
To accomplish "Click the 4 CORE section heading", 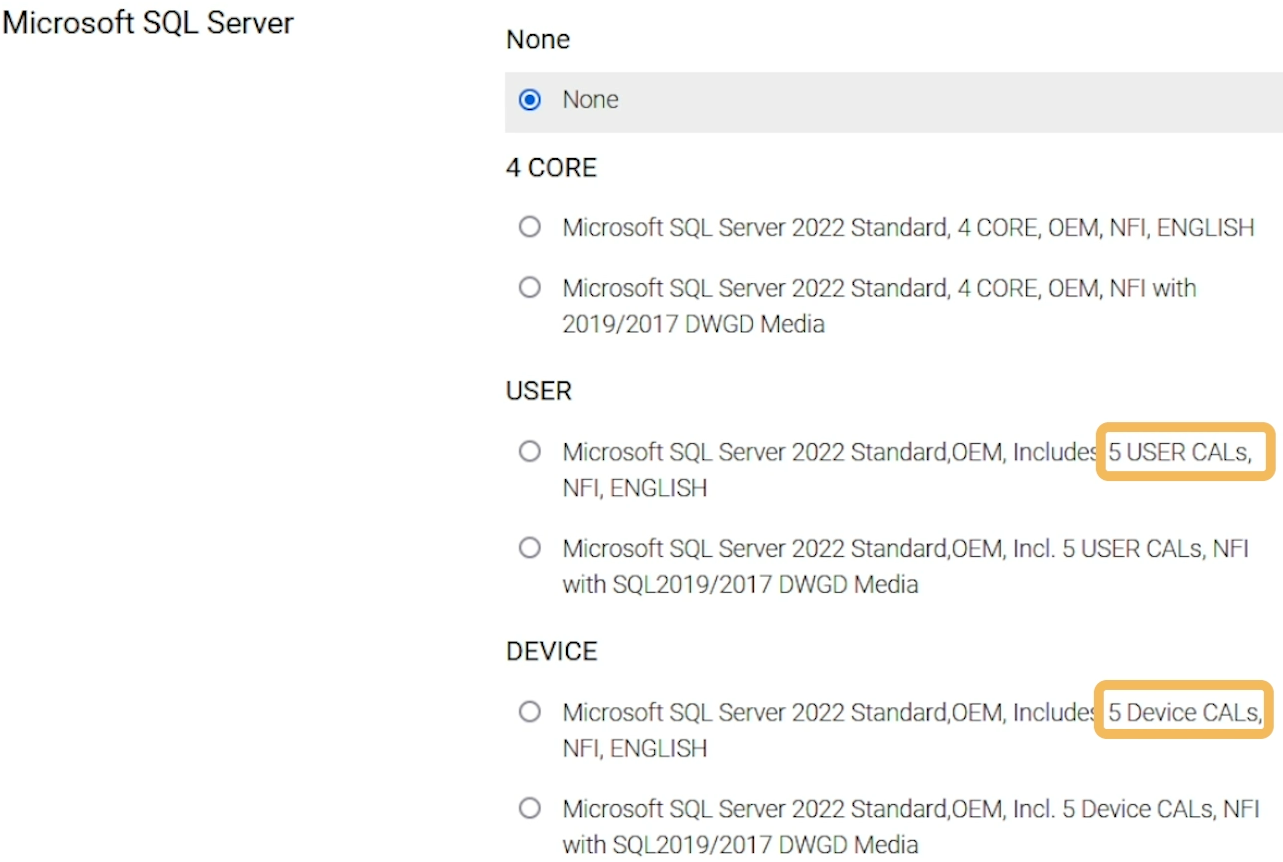I will click(551, 167).
